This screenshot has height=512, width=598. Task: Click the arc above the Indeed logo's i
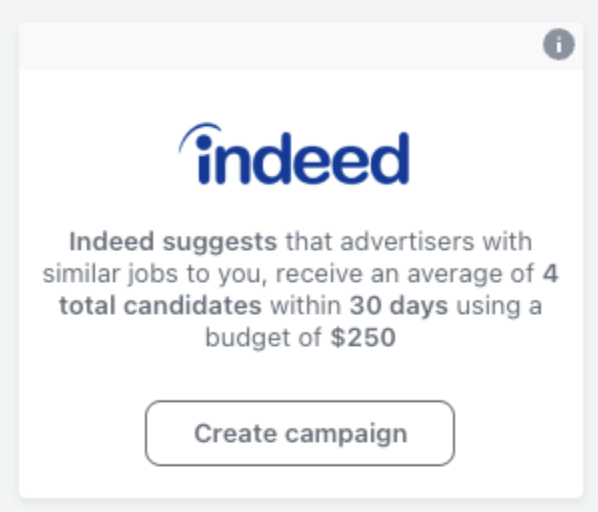pos(198,136)
